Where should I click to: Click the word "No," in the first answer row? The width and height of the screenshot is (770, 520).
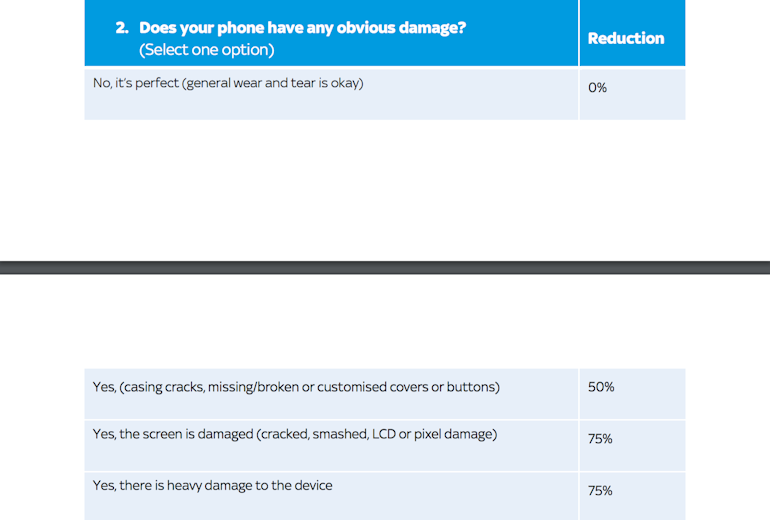[x=103, y=83]
